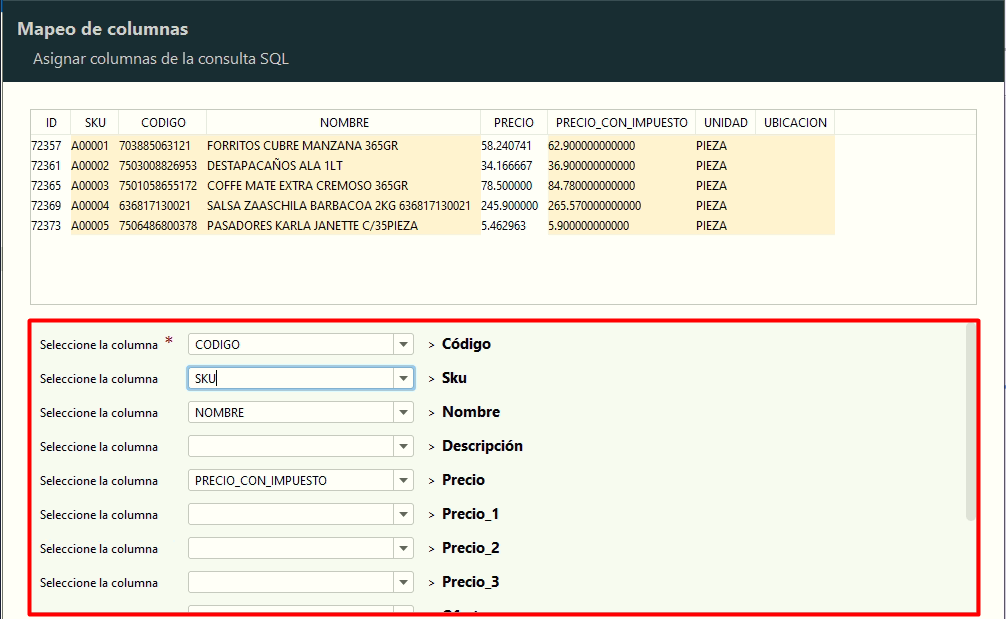Click the empty Descripción combo box field

tap(290, 446)
